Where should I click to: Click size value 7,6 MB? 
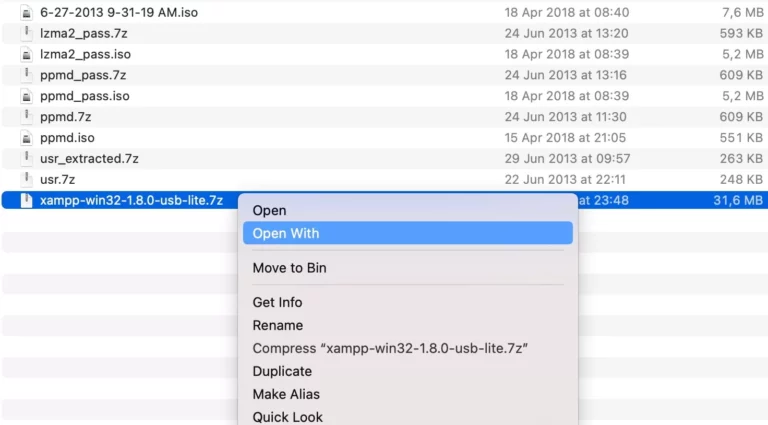(743, 12)
